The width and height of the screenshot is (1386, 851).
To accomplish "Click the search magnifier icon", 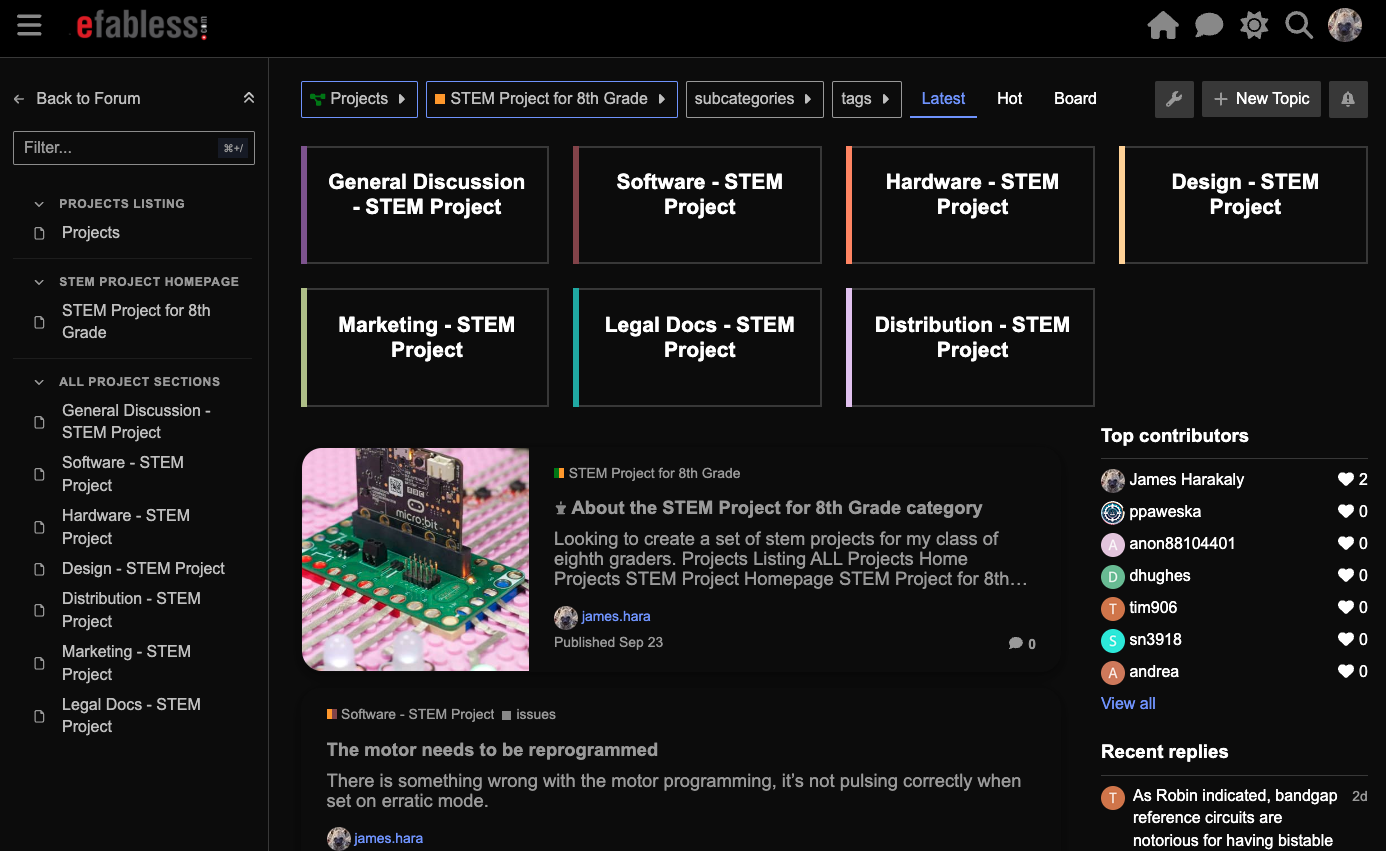I will (1299, 26).
